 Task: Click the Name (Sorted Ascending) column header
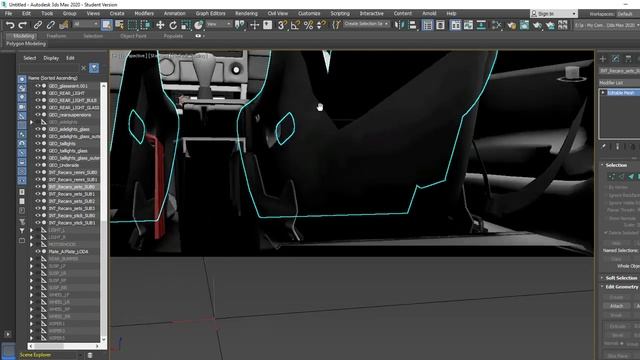click(53, 78)
